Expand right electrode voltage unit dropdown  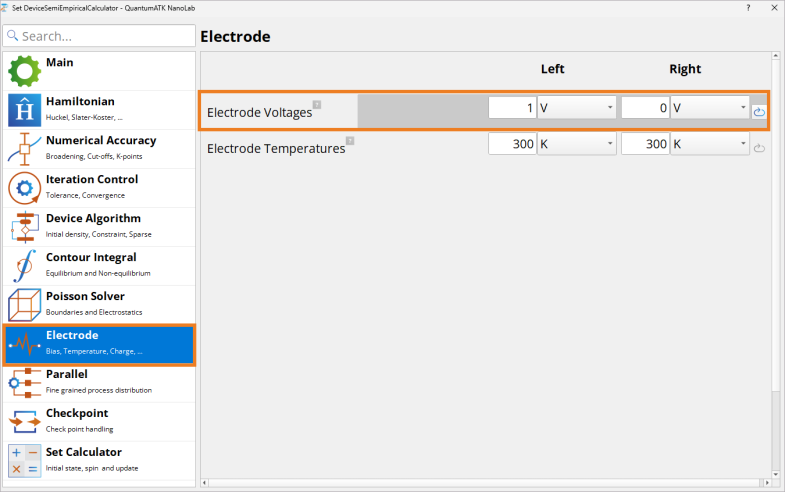click(x=710, y=108)
